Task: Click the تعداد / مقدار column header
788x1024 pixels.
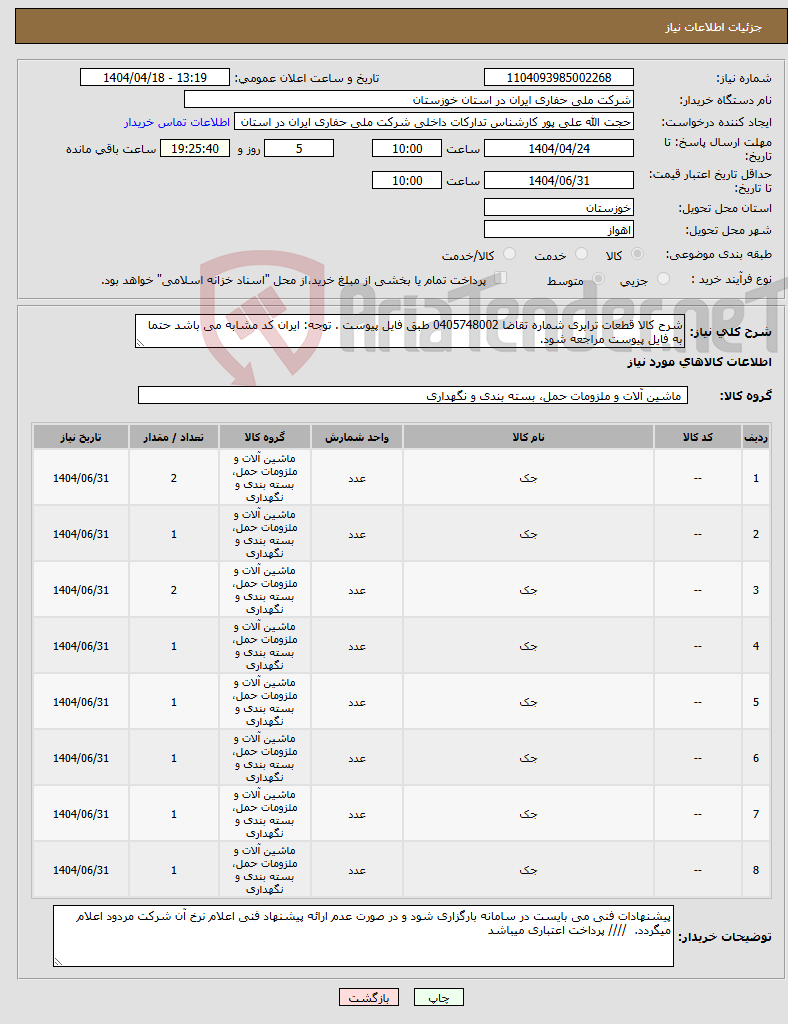Action: point(174,437)
